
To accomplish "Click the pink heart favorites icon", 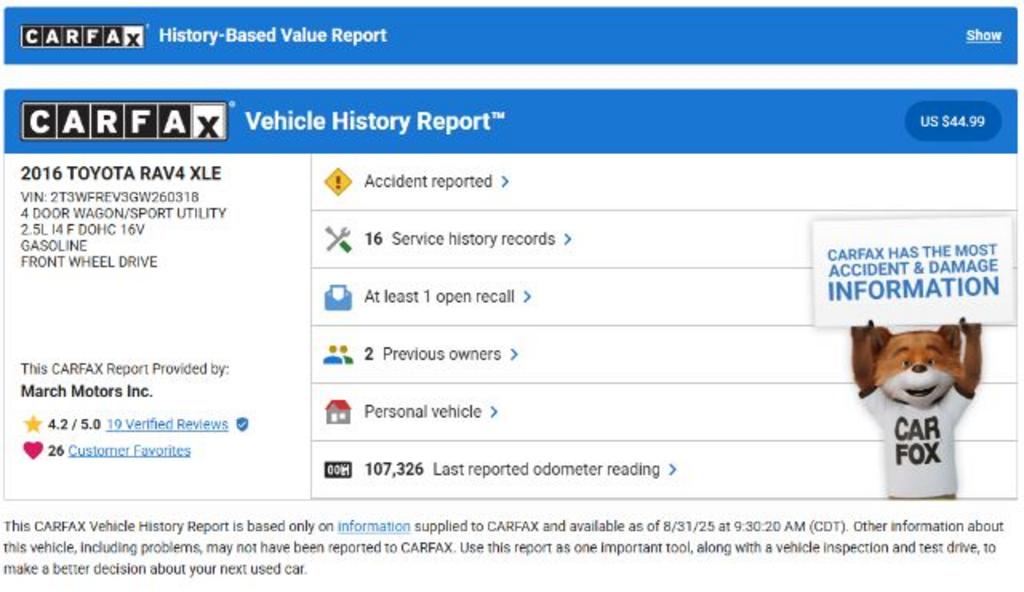I will coord(33,451).
